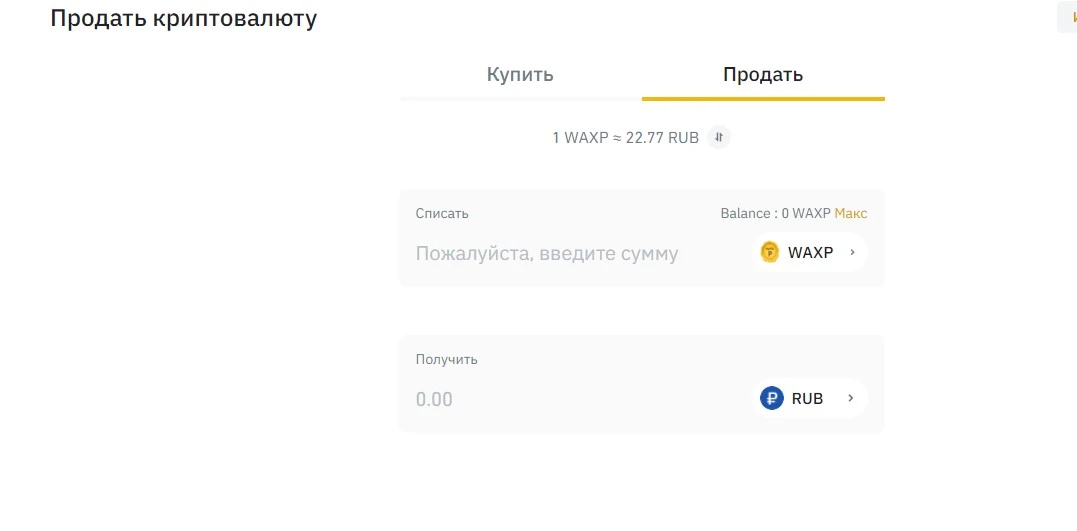Viewport: 1077px width, 531px height.
Task: Open the WAXP cryptocurrency dropdown label
Action: coord(810,252)
